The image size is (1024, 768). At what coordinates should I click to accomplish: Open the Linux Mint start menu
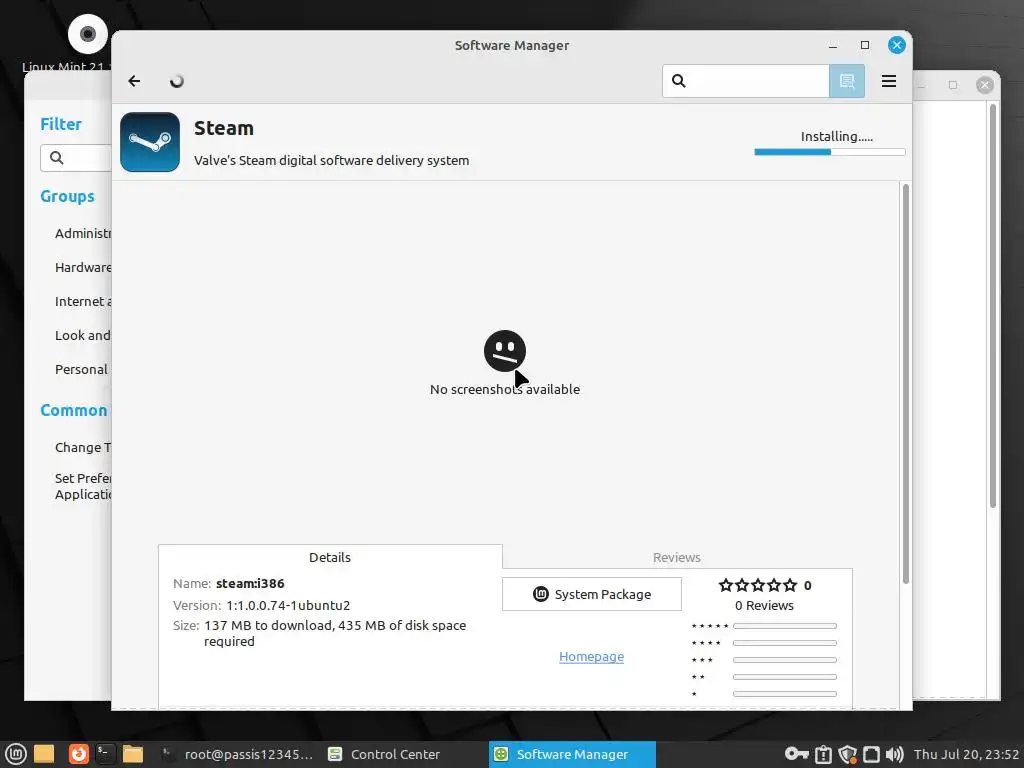pos(16,754)
